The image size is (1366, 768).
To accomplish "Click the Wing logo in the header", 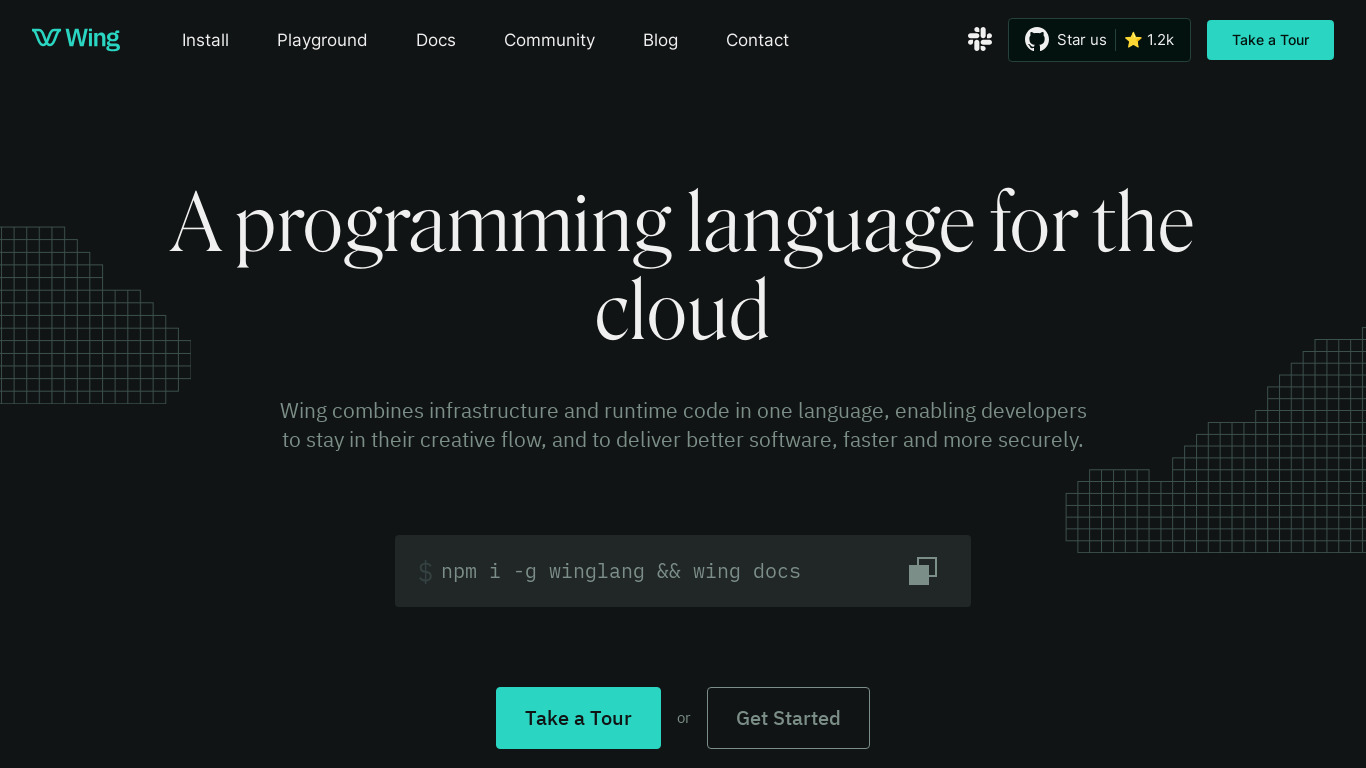I will point(76,39).
